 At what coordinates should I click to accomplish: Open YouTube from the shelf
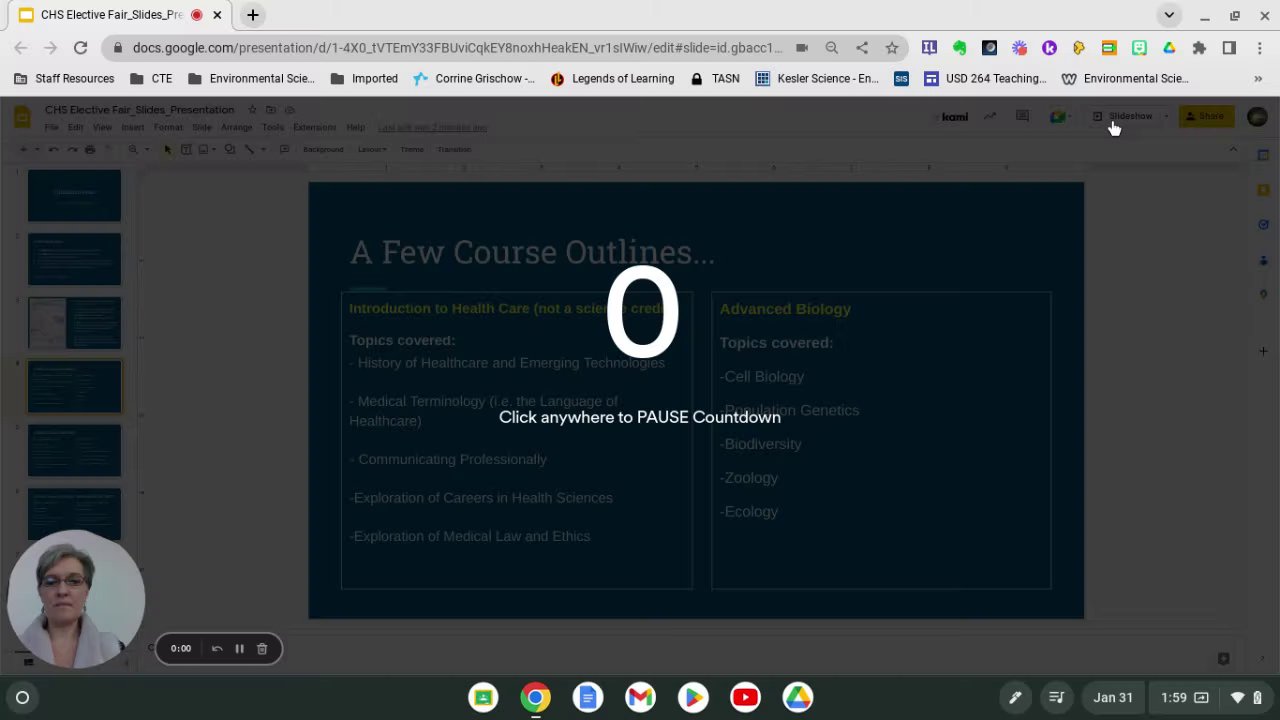pos(745,697)
